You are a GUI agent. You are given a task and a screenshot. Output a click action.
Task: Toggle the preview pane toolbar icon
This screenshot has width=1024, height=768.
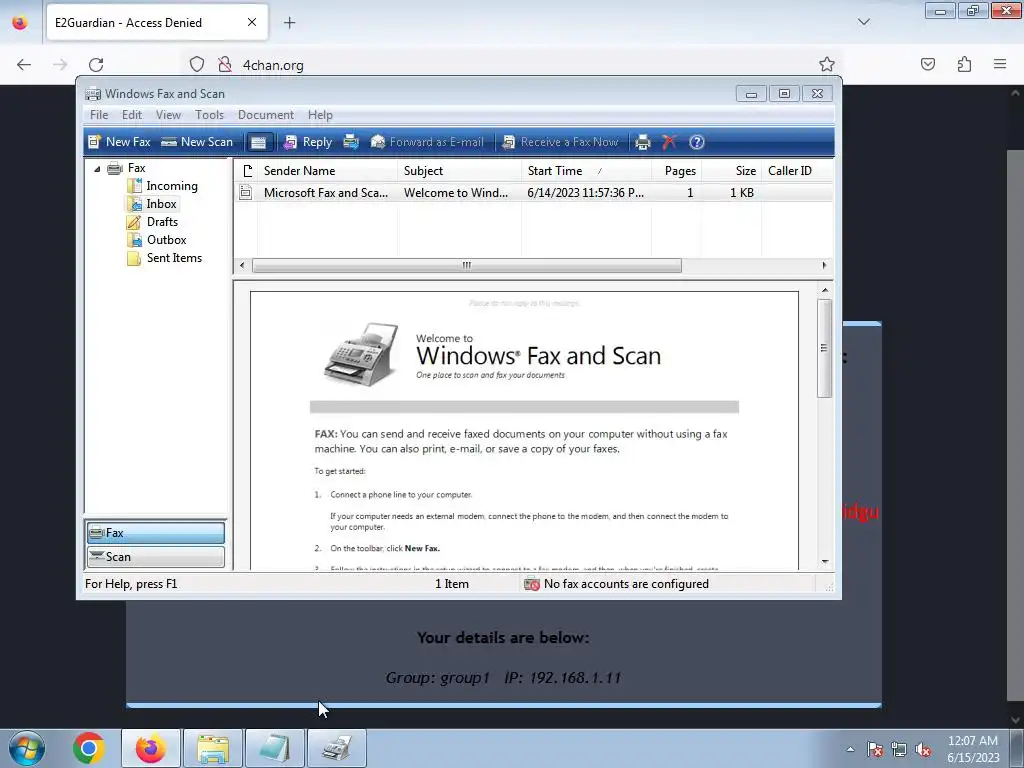[x=259, y=142]
